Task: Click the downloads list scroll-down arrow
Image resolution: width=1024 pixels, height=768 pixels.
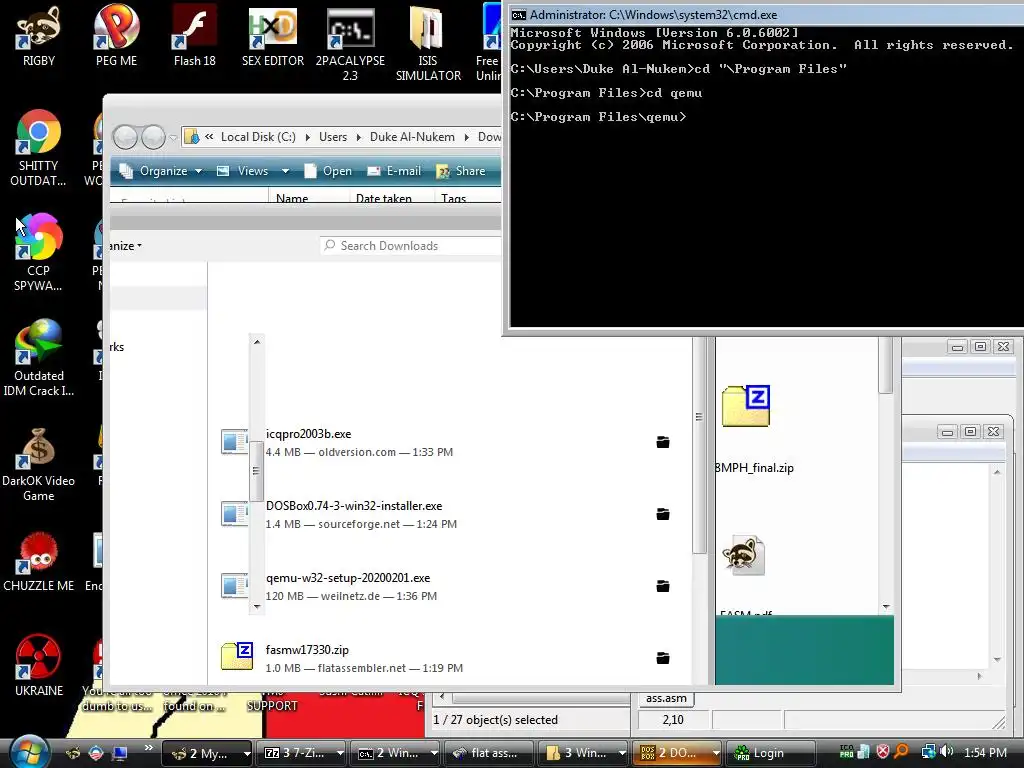Action: click(x=257, y=607)
